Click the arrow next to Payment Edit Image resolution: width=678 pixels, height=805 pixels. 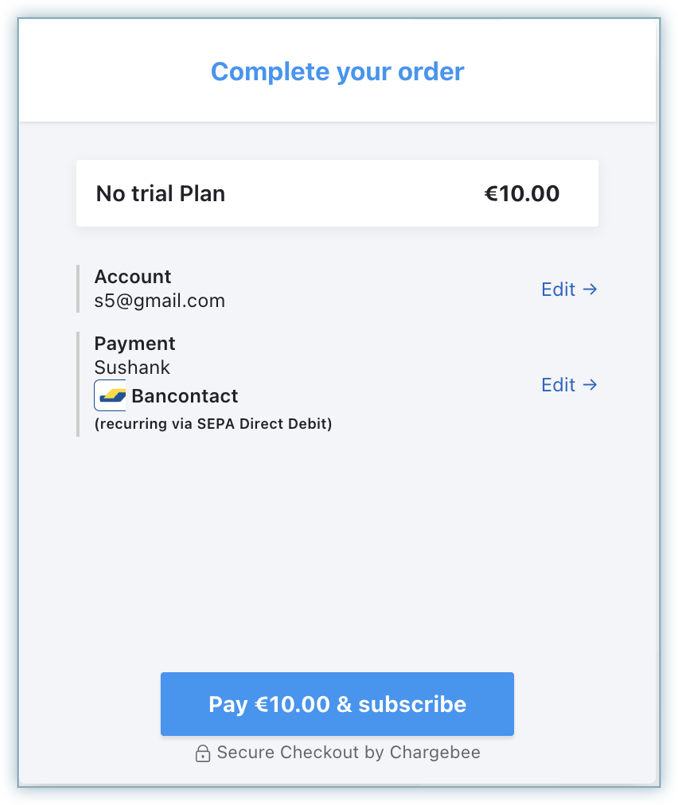(590, 385)
